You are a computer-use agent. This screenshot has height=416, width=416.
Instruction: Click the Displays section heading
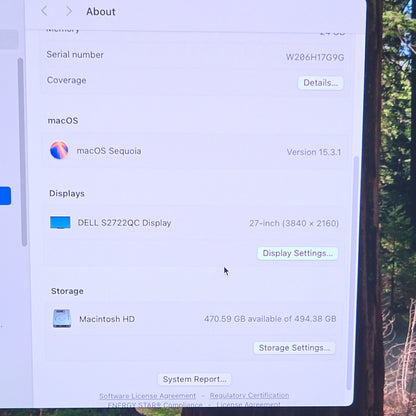[x=67, y=193]
